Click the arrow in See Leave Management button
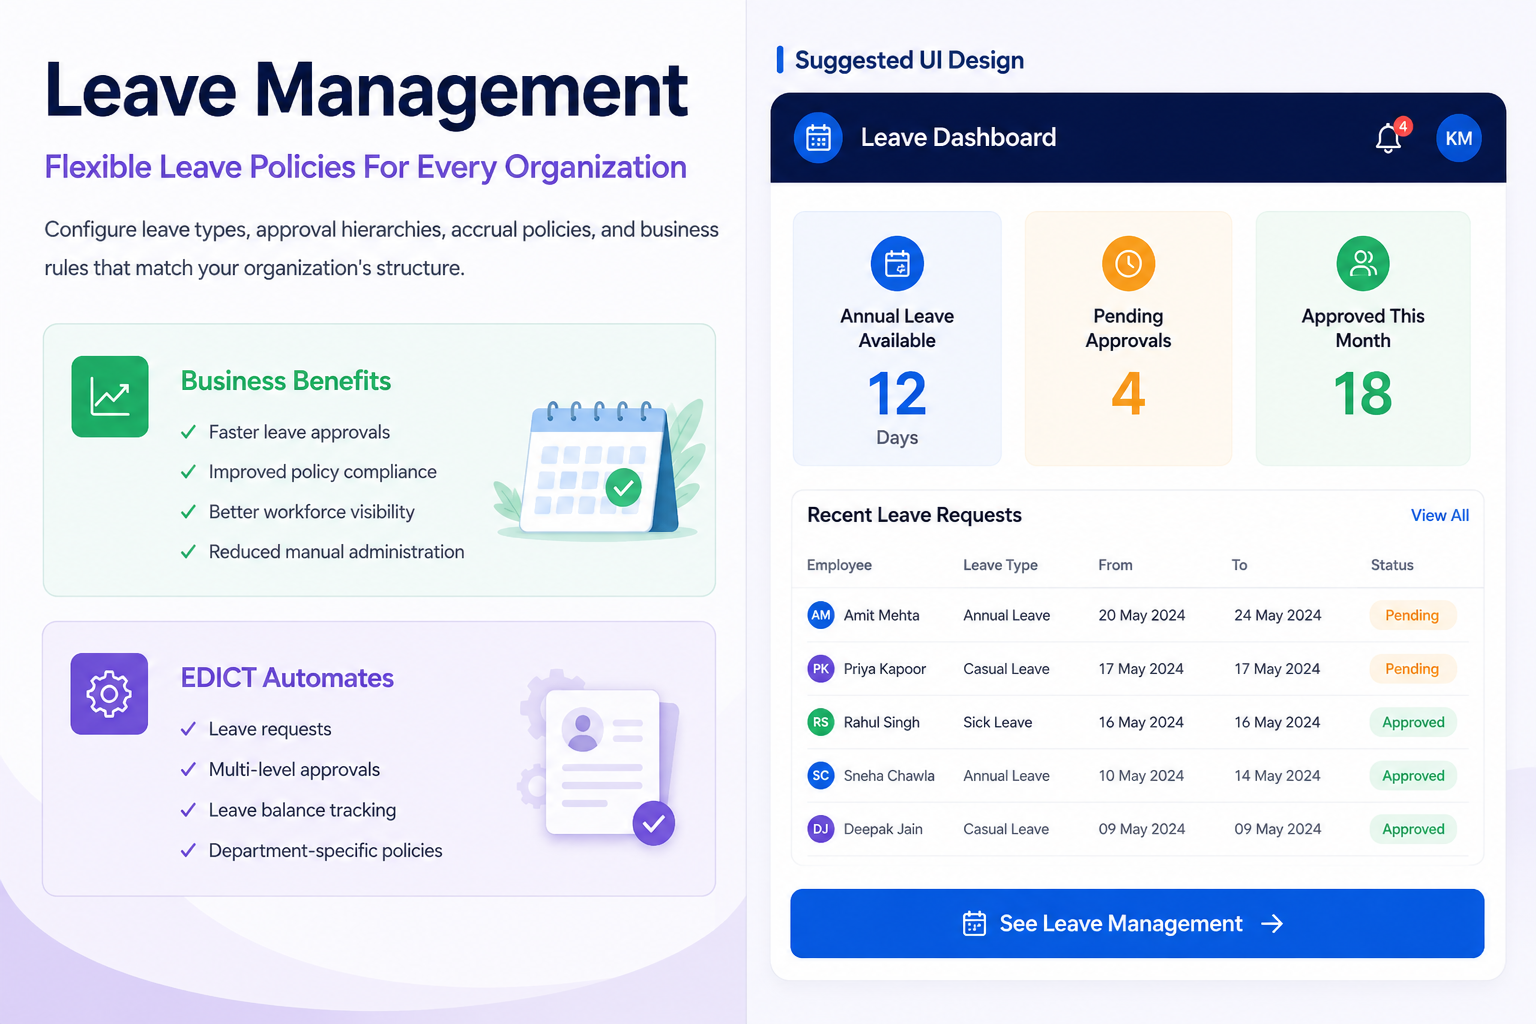Image resolution: width=1536 pixels, height=1024 pixels. [x=1272, y=924]
